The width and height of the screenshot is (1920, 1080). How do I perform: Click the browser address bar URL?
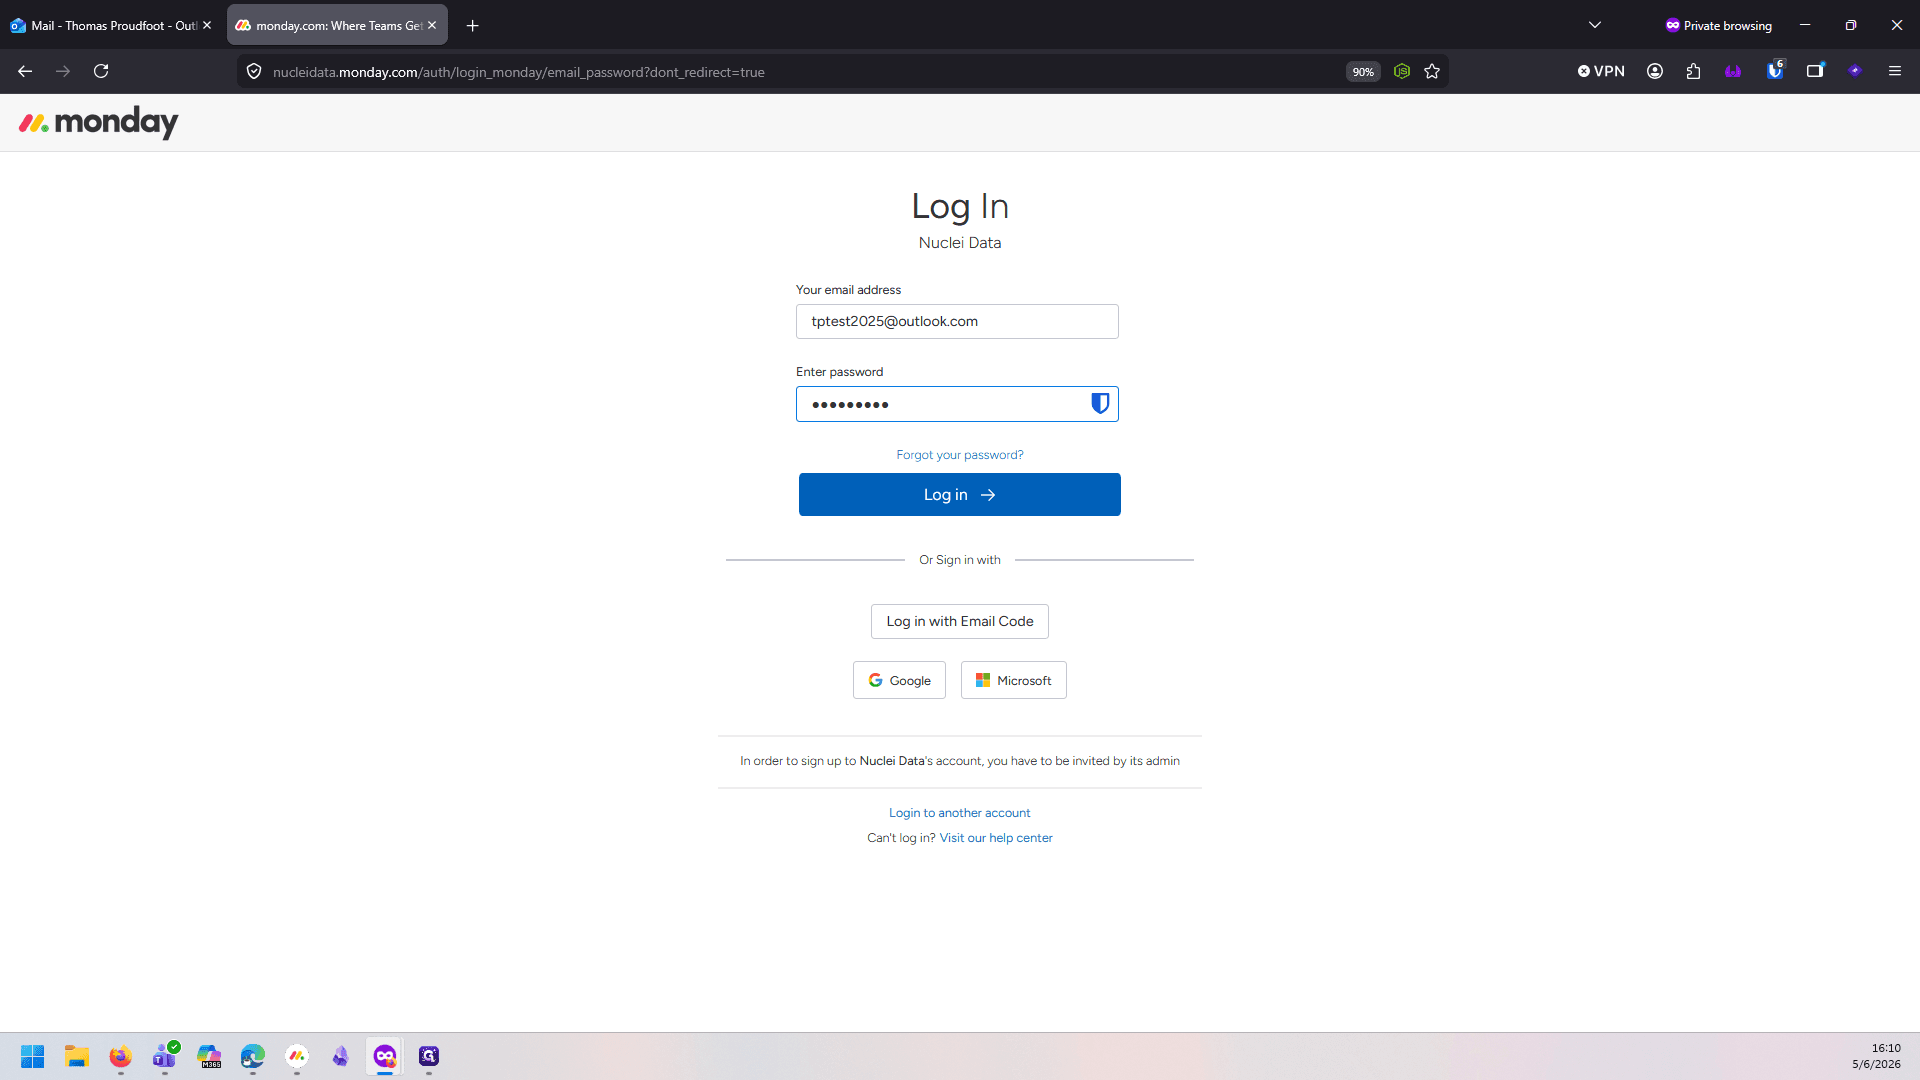pyautogui.click(x=518, y=72)
